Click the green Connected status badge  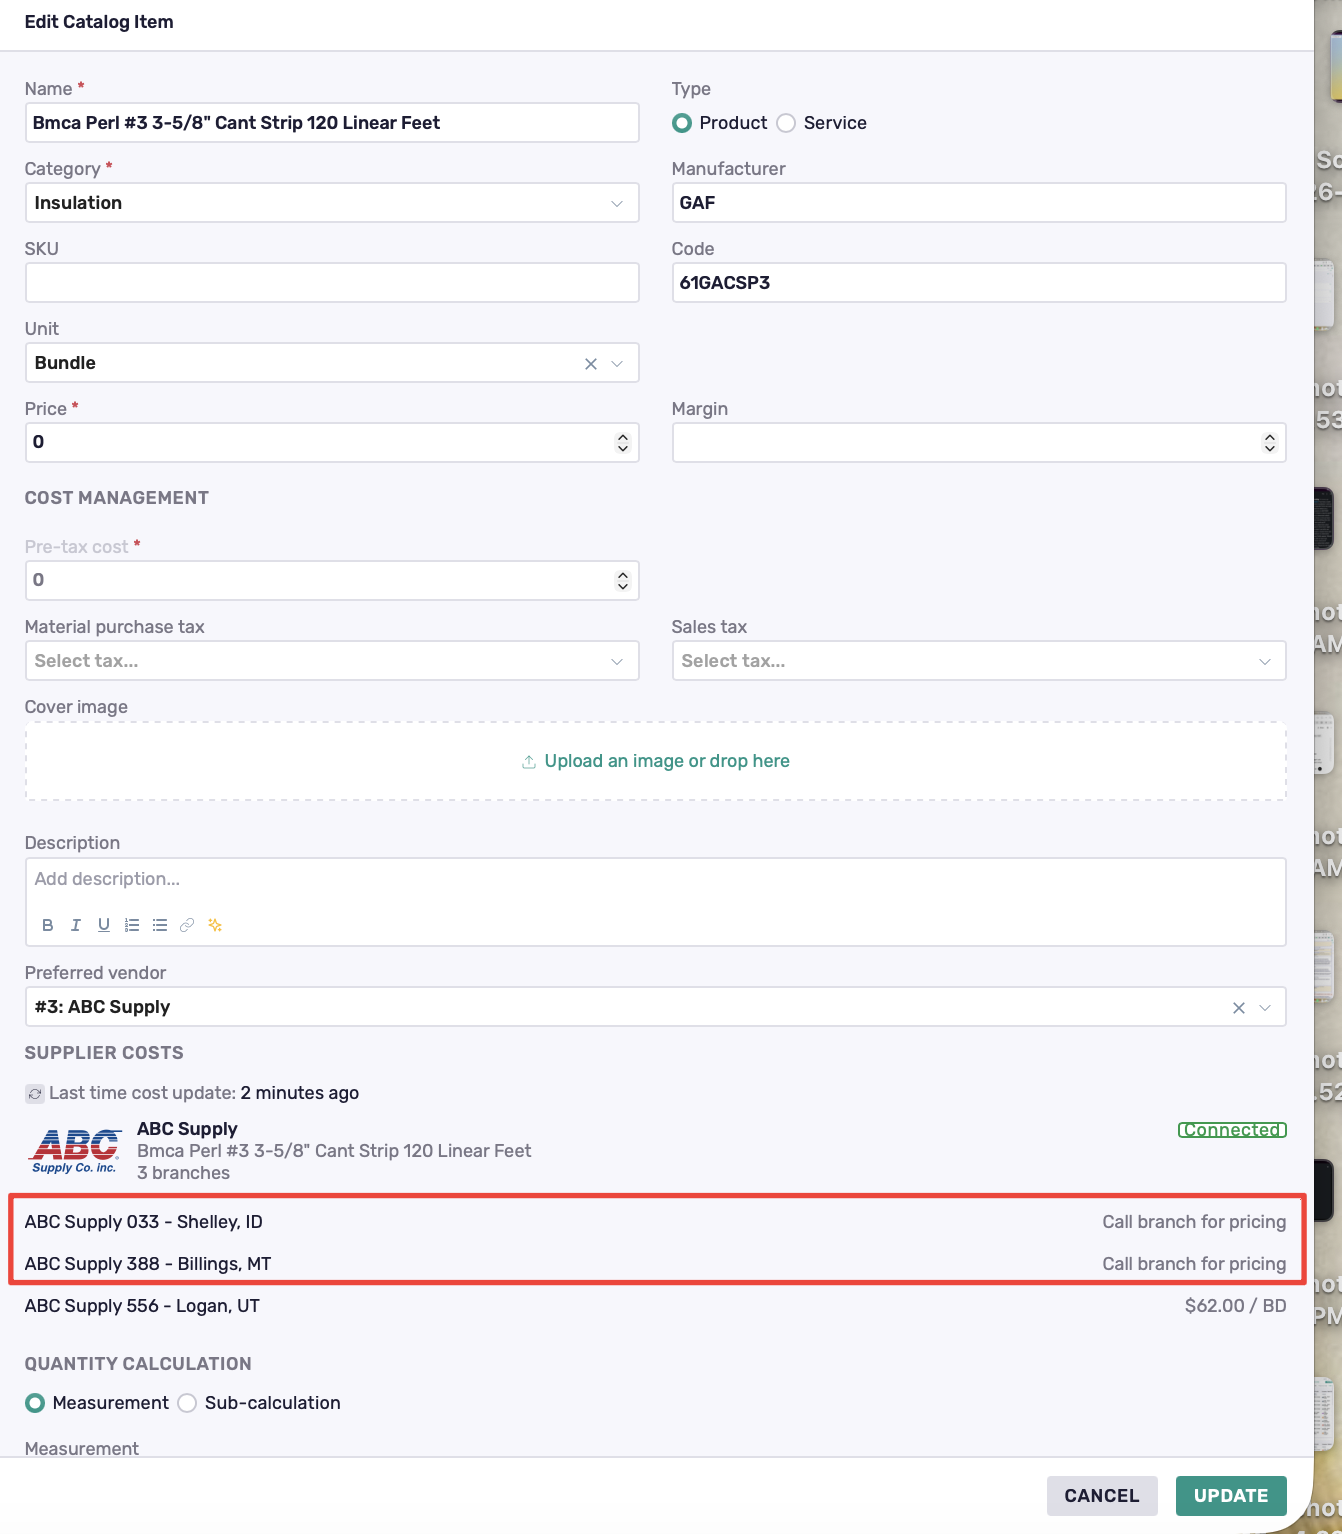(1232, 1130)
